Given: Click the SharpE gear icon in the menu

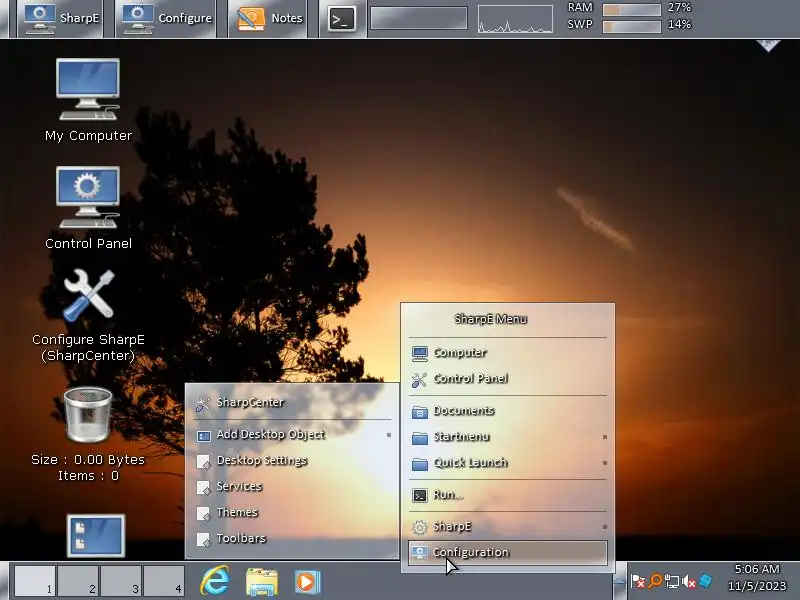Looking at the screenshot, I should (419, 528).
